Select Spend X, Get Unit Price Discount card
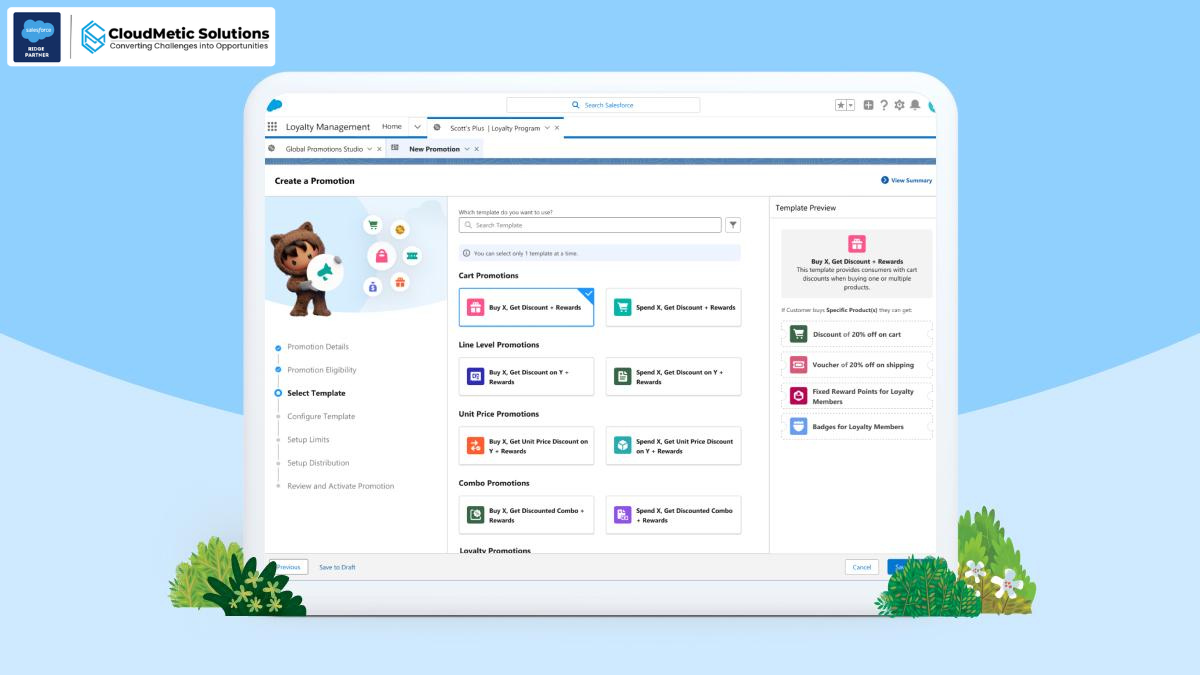This screenshot has height=675, width=1200. click(673, 445)
